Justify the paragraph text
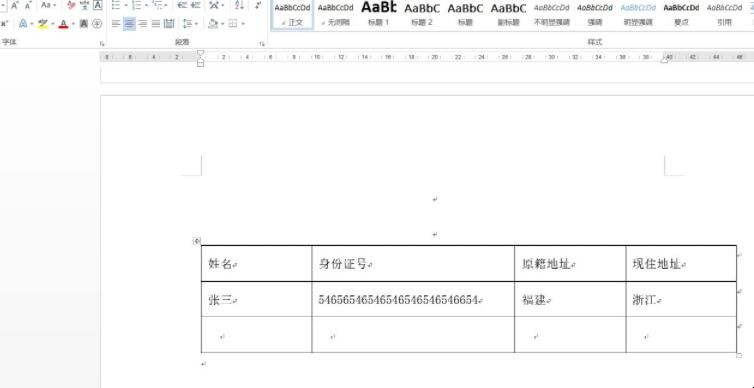This screenshot has height=388, width=754. coord(156,24)
